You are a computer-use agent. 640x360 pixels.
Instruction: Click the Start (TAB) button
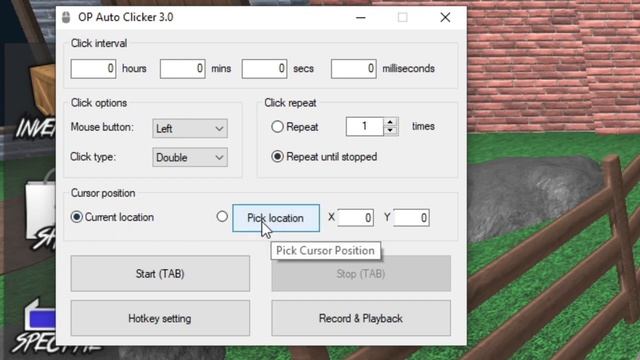click(160, 273)
